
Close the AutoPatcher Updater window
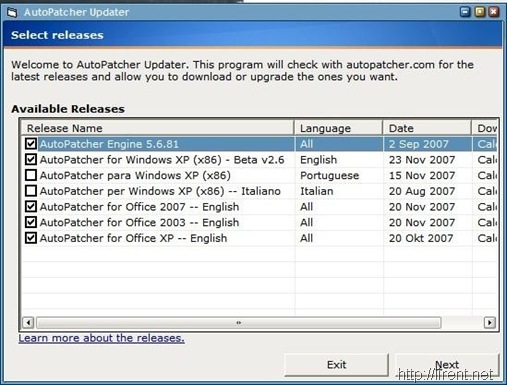point(494,12)
